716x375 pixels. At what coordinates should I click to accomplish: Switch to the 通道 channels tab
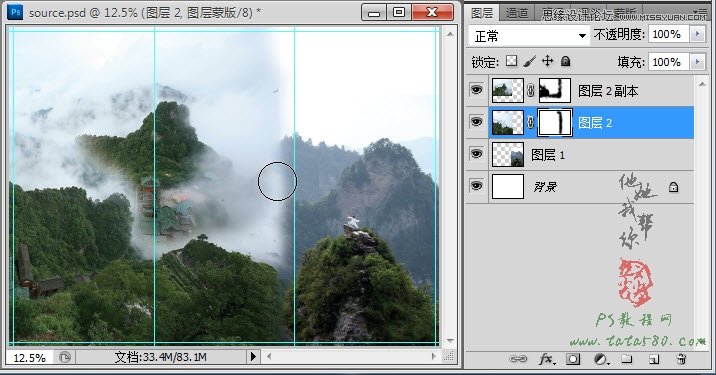pos(516,14)
